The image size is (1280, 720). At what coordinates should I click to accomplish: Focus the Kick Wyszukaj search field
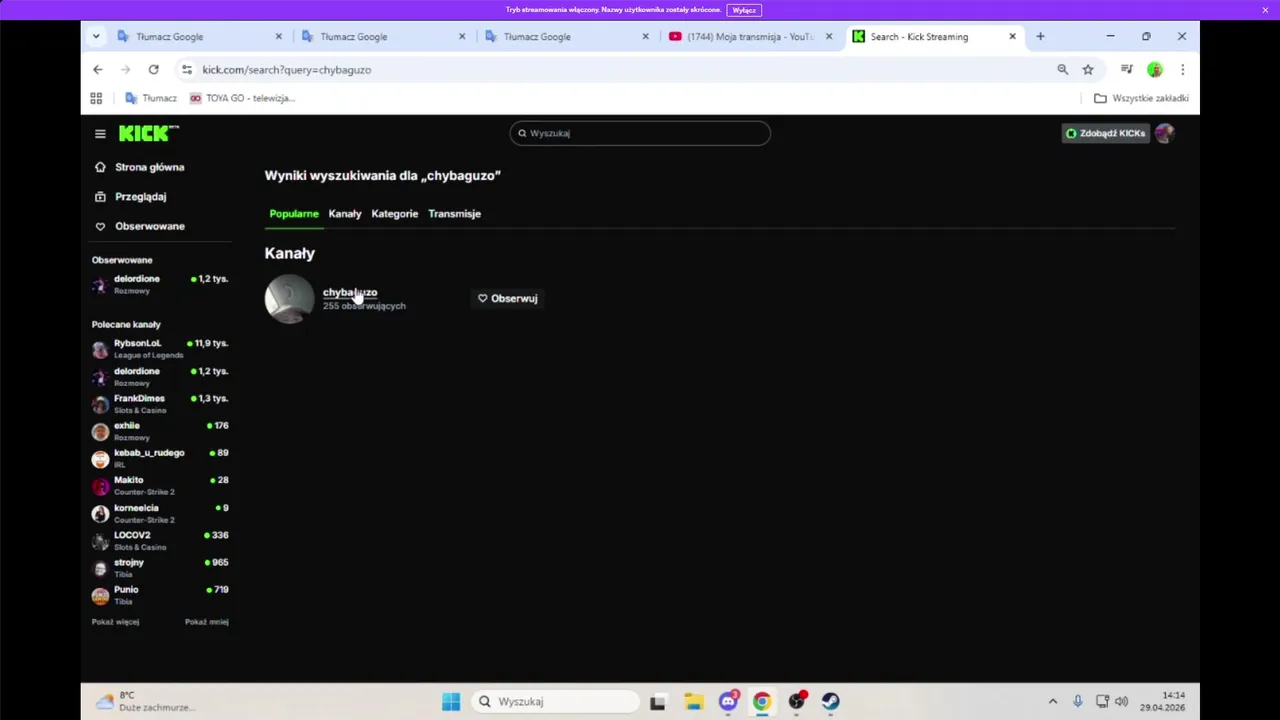(640, 133)
